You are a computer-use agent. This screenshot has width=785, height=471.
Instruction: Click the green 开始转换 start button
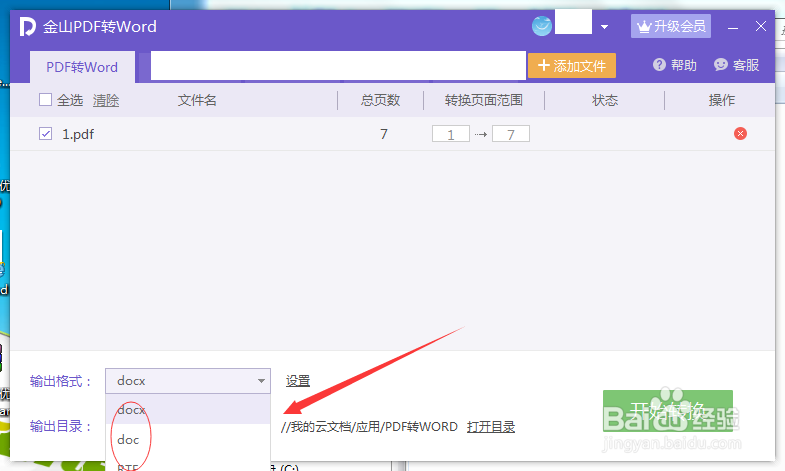coord(668,411)
